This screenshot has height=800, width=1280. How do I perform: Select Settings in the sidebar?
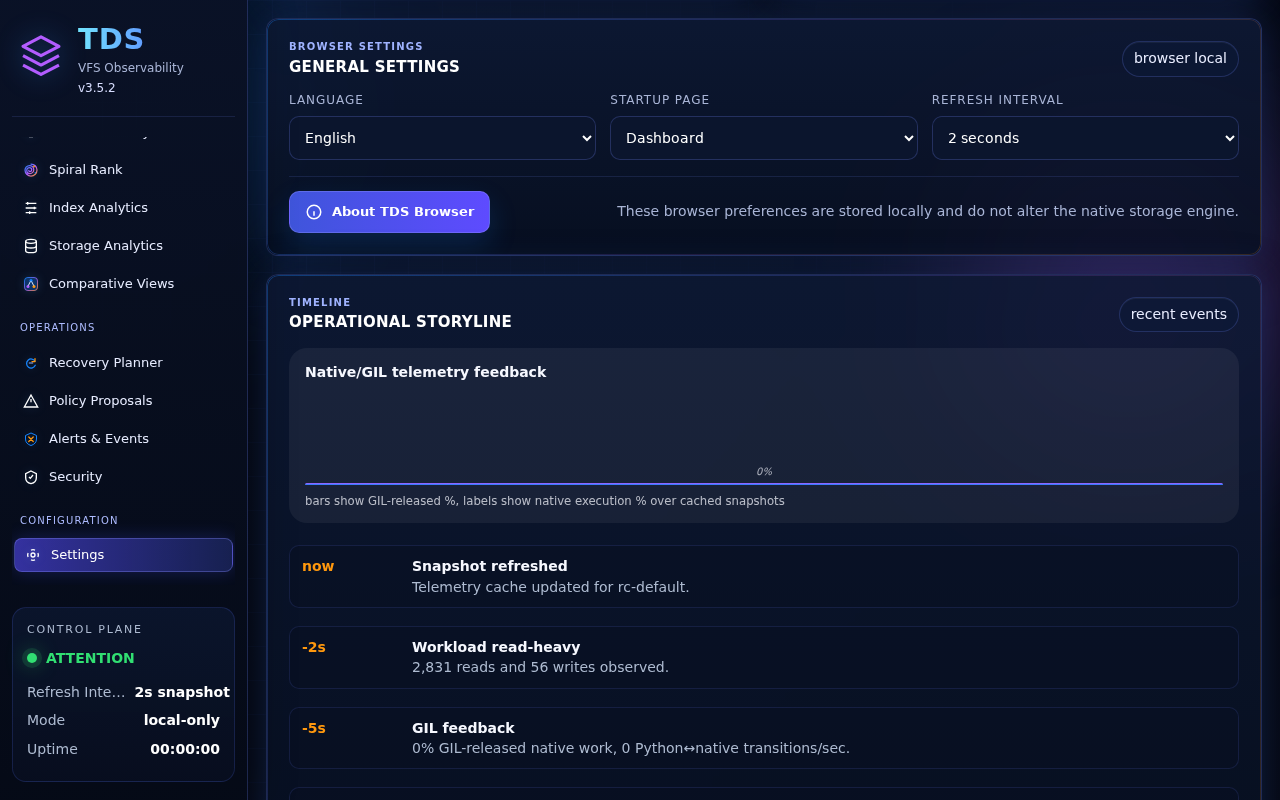point(123,555)
